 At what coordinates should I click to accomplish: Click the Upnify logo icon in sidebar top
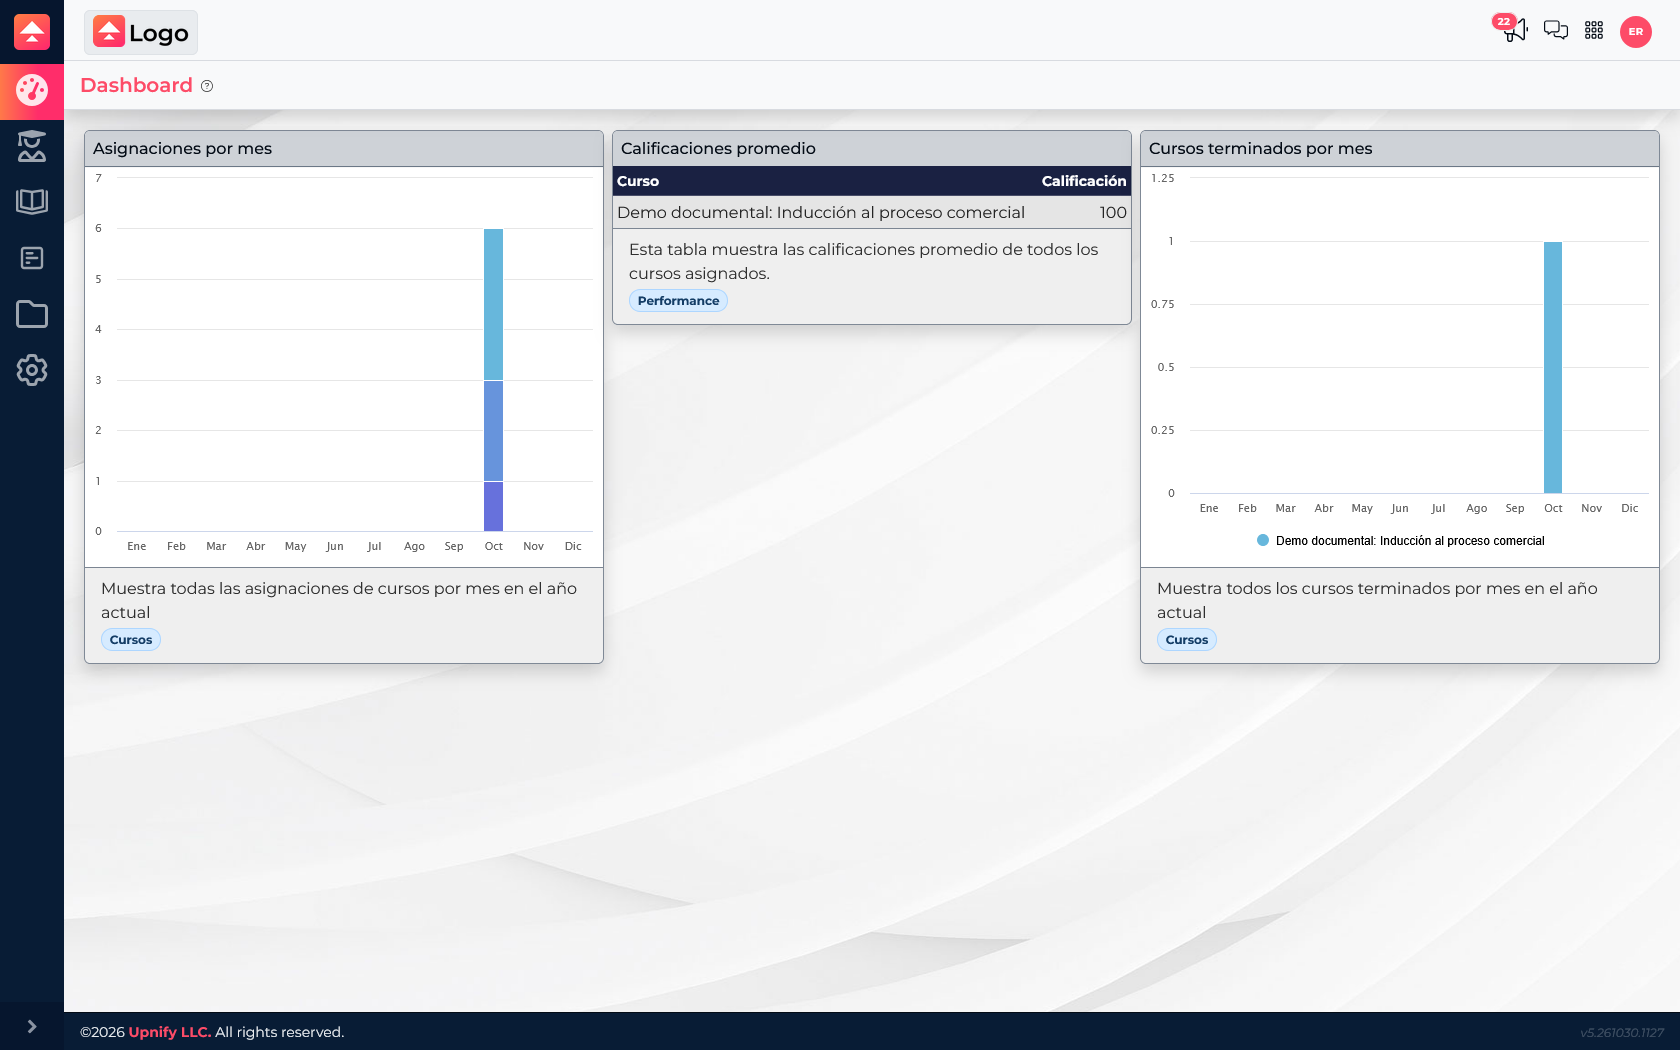tap(32, 32)
